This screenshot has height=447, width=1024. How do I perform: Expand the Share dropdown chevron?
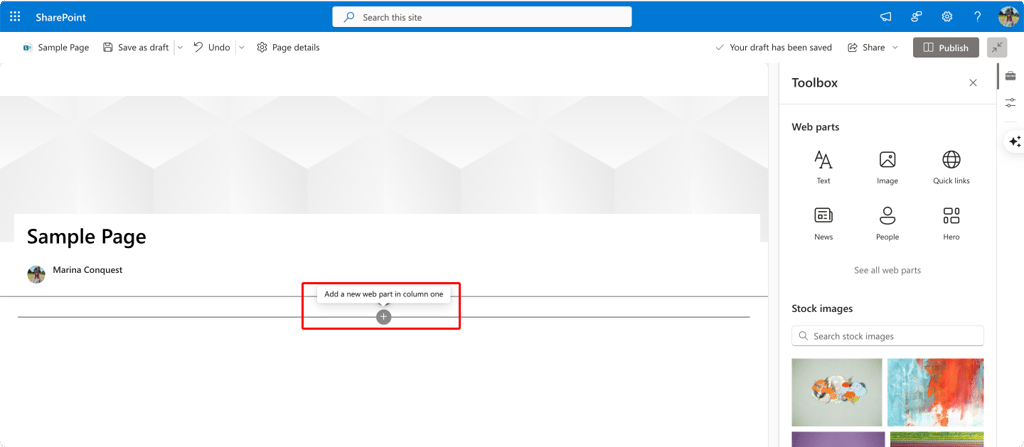click(895, 47)
